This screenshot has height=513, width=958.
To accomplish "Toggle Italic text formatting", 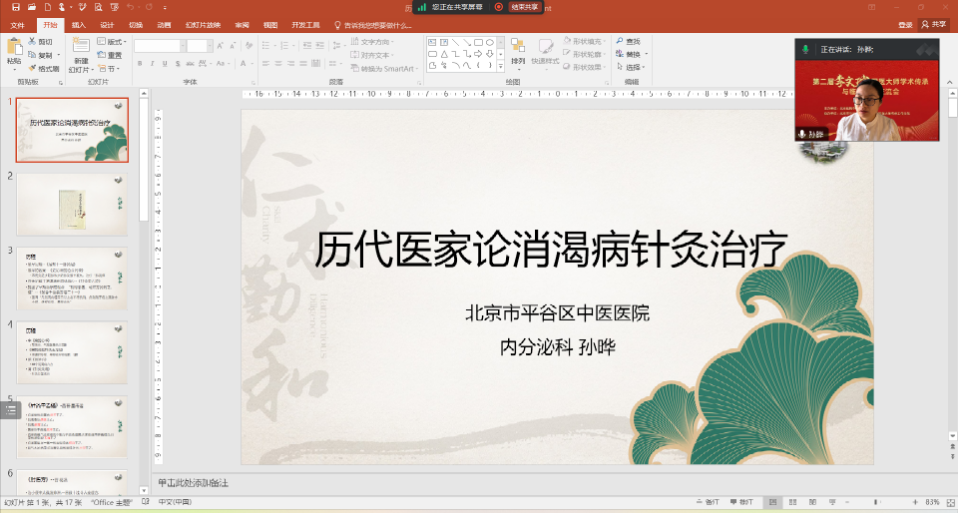I will [x=153, y=64].
